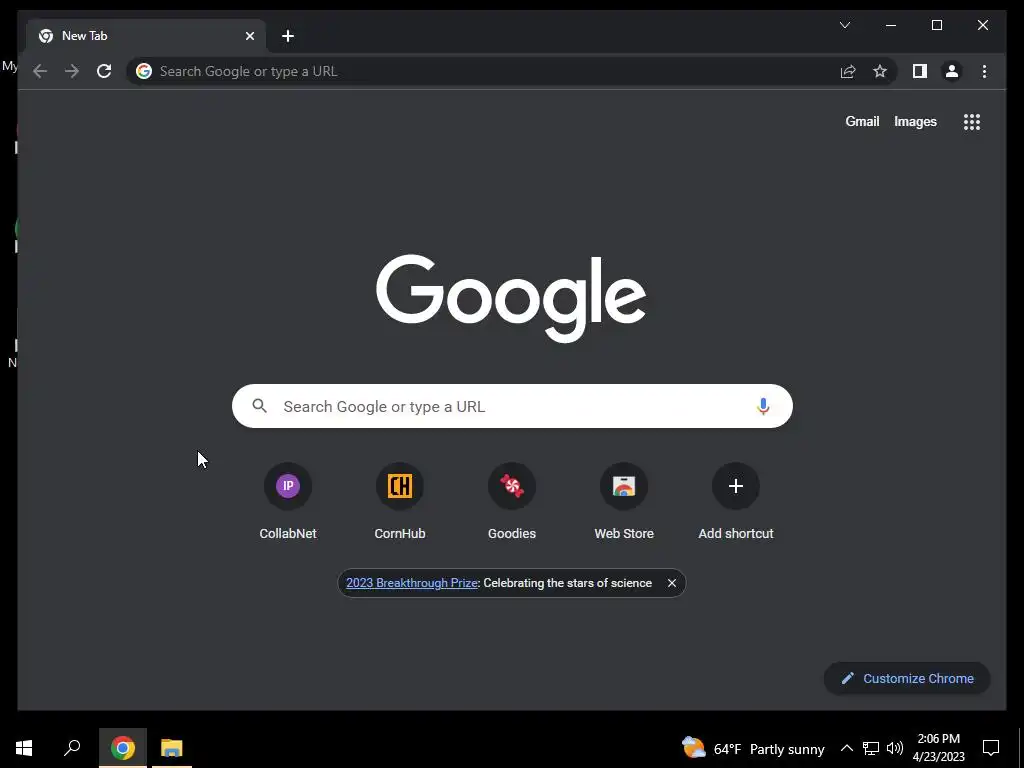Minimize the Chrome window
This screenshot has width=1024, height=768.
(x=891, y=25)
